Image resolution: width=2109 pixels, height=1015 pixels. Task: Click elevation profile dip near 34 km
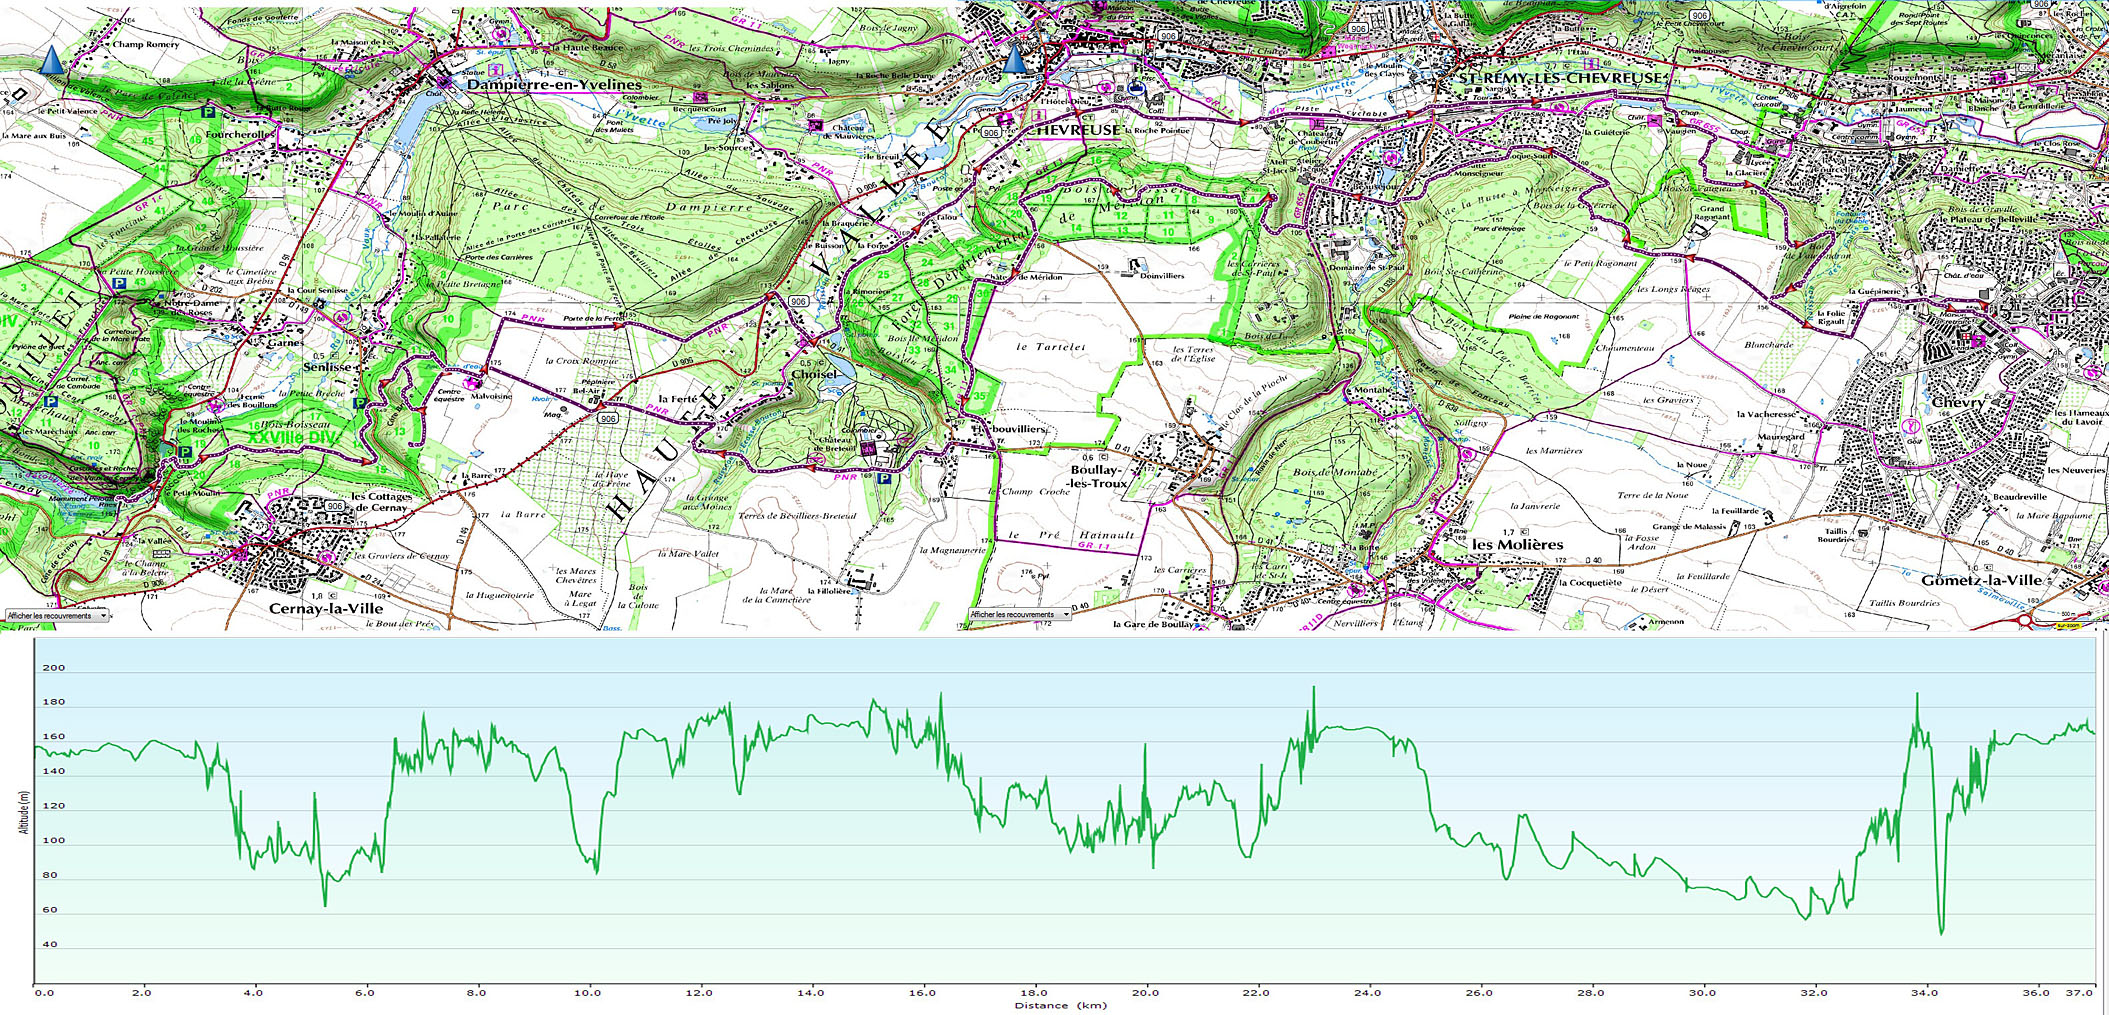click(1942, 932)
